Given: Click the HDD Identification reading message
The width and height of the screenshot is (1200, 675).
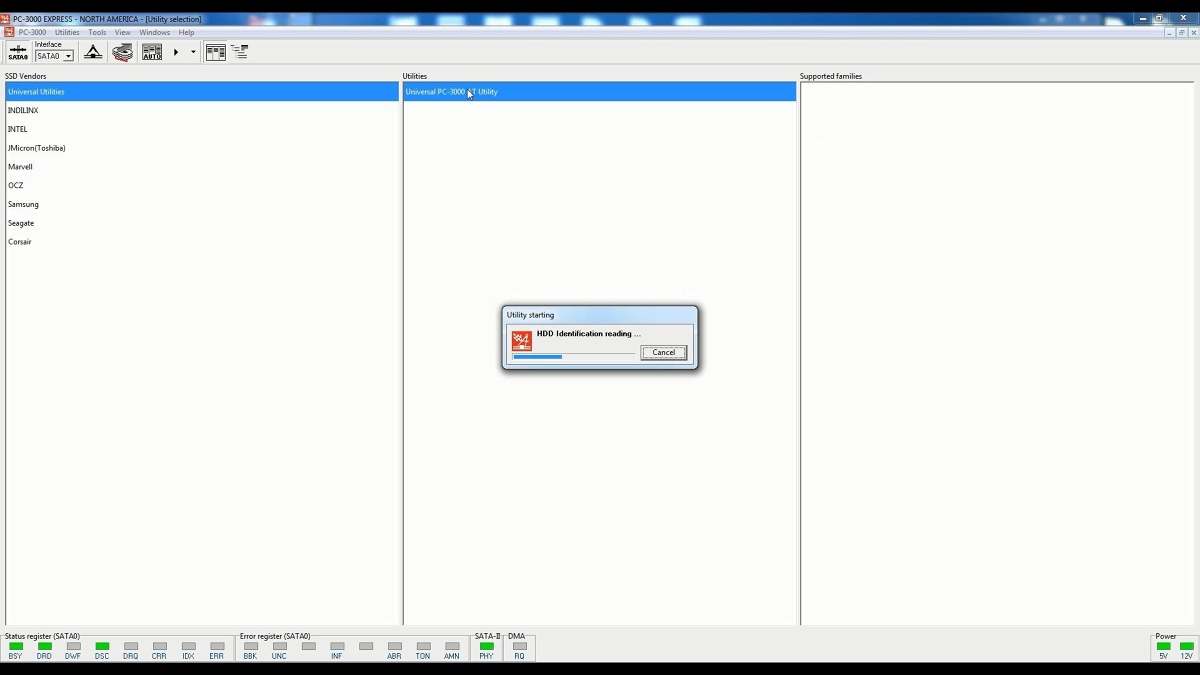Looking at the screenshot, I should [588, 334].
